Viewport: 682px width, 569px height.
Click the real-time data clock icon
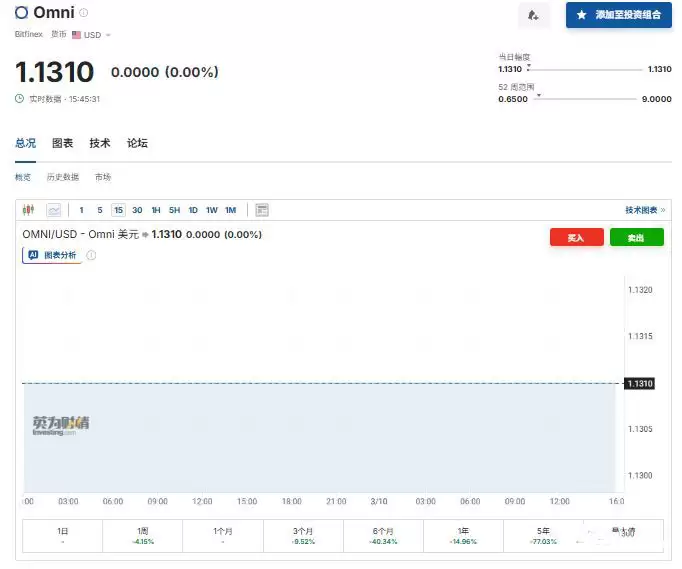[x=19, y=99]
